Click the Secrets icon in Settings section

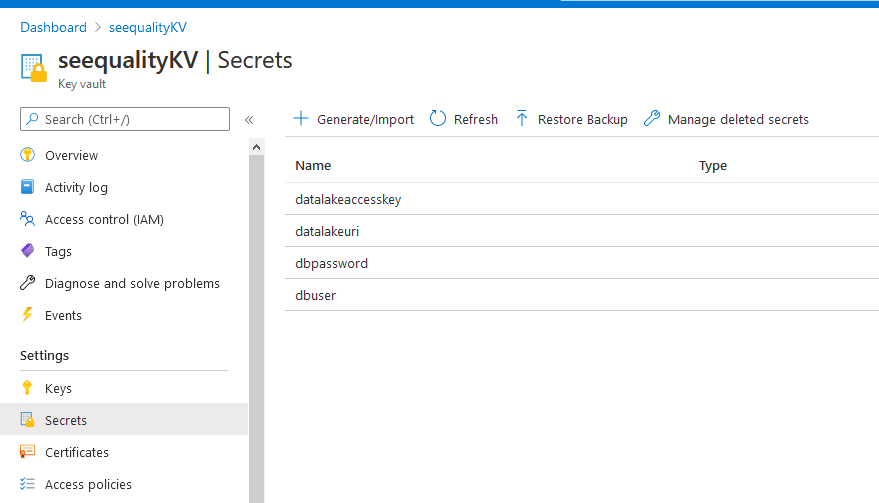pos(27,419)
